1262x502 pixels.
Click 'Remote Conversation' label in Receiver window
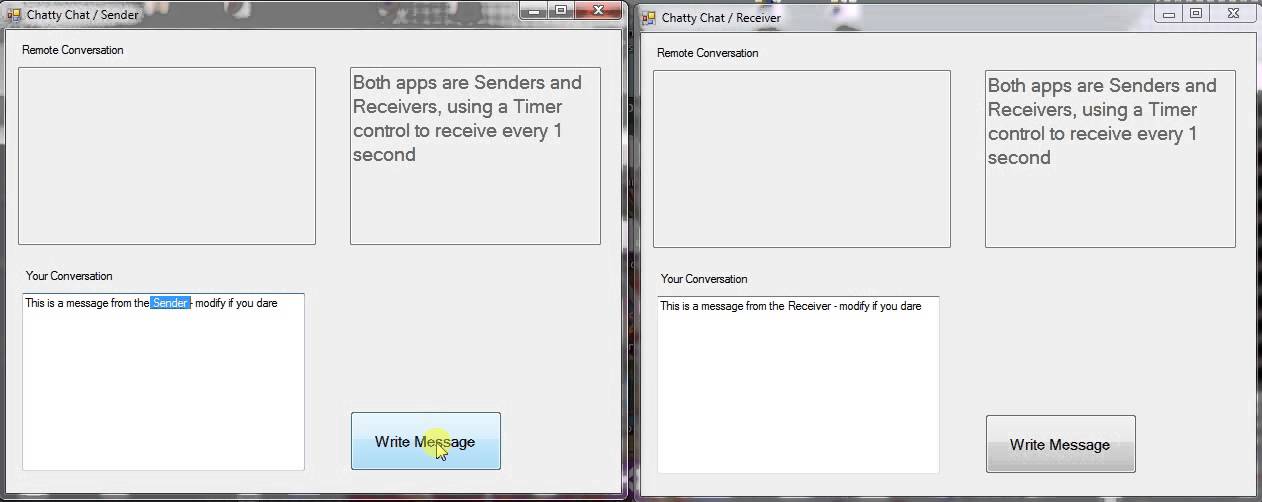tap(708, 53)
